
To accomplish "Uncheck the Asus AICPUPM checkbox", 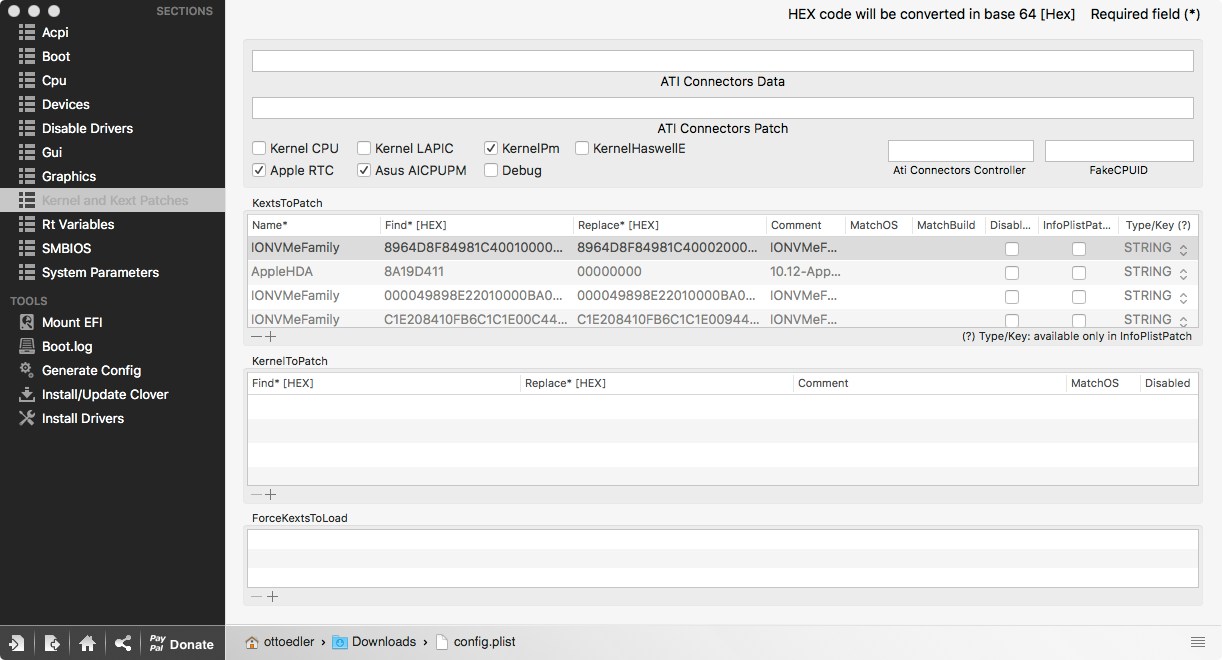I will (364, 170).
